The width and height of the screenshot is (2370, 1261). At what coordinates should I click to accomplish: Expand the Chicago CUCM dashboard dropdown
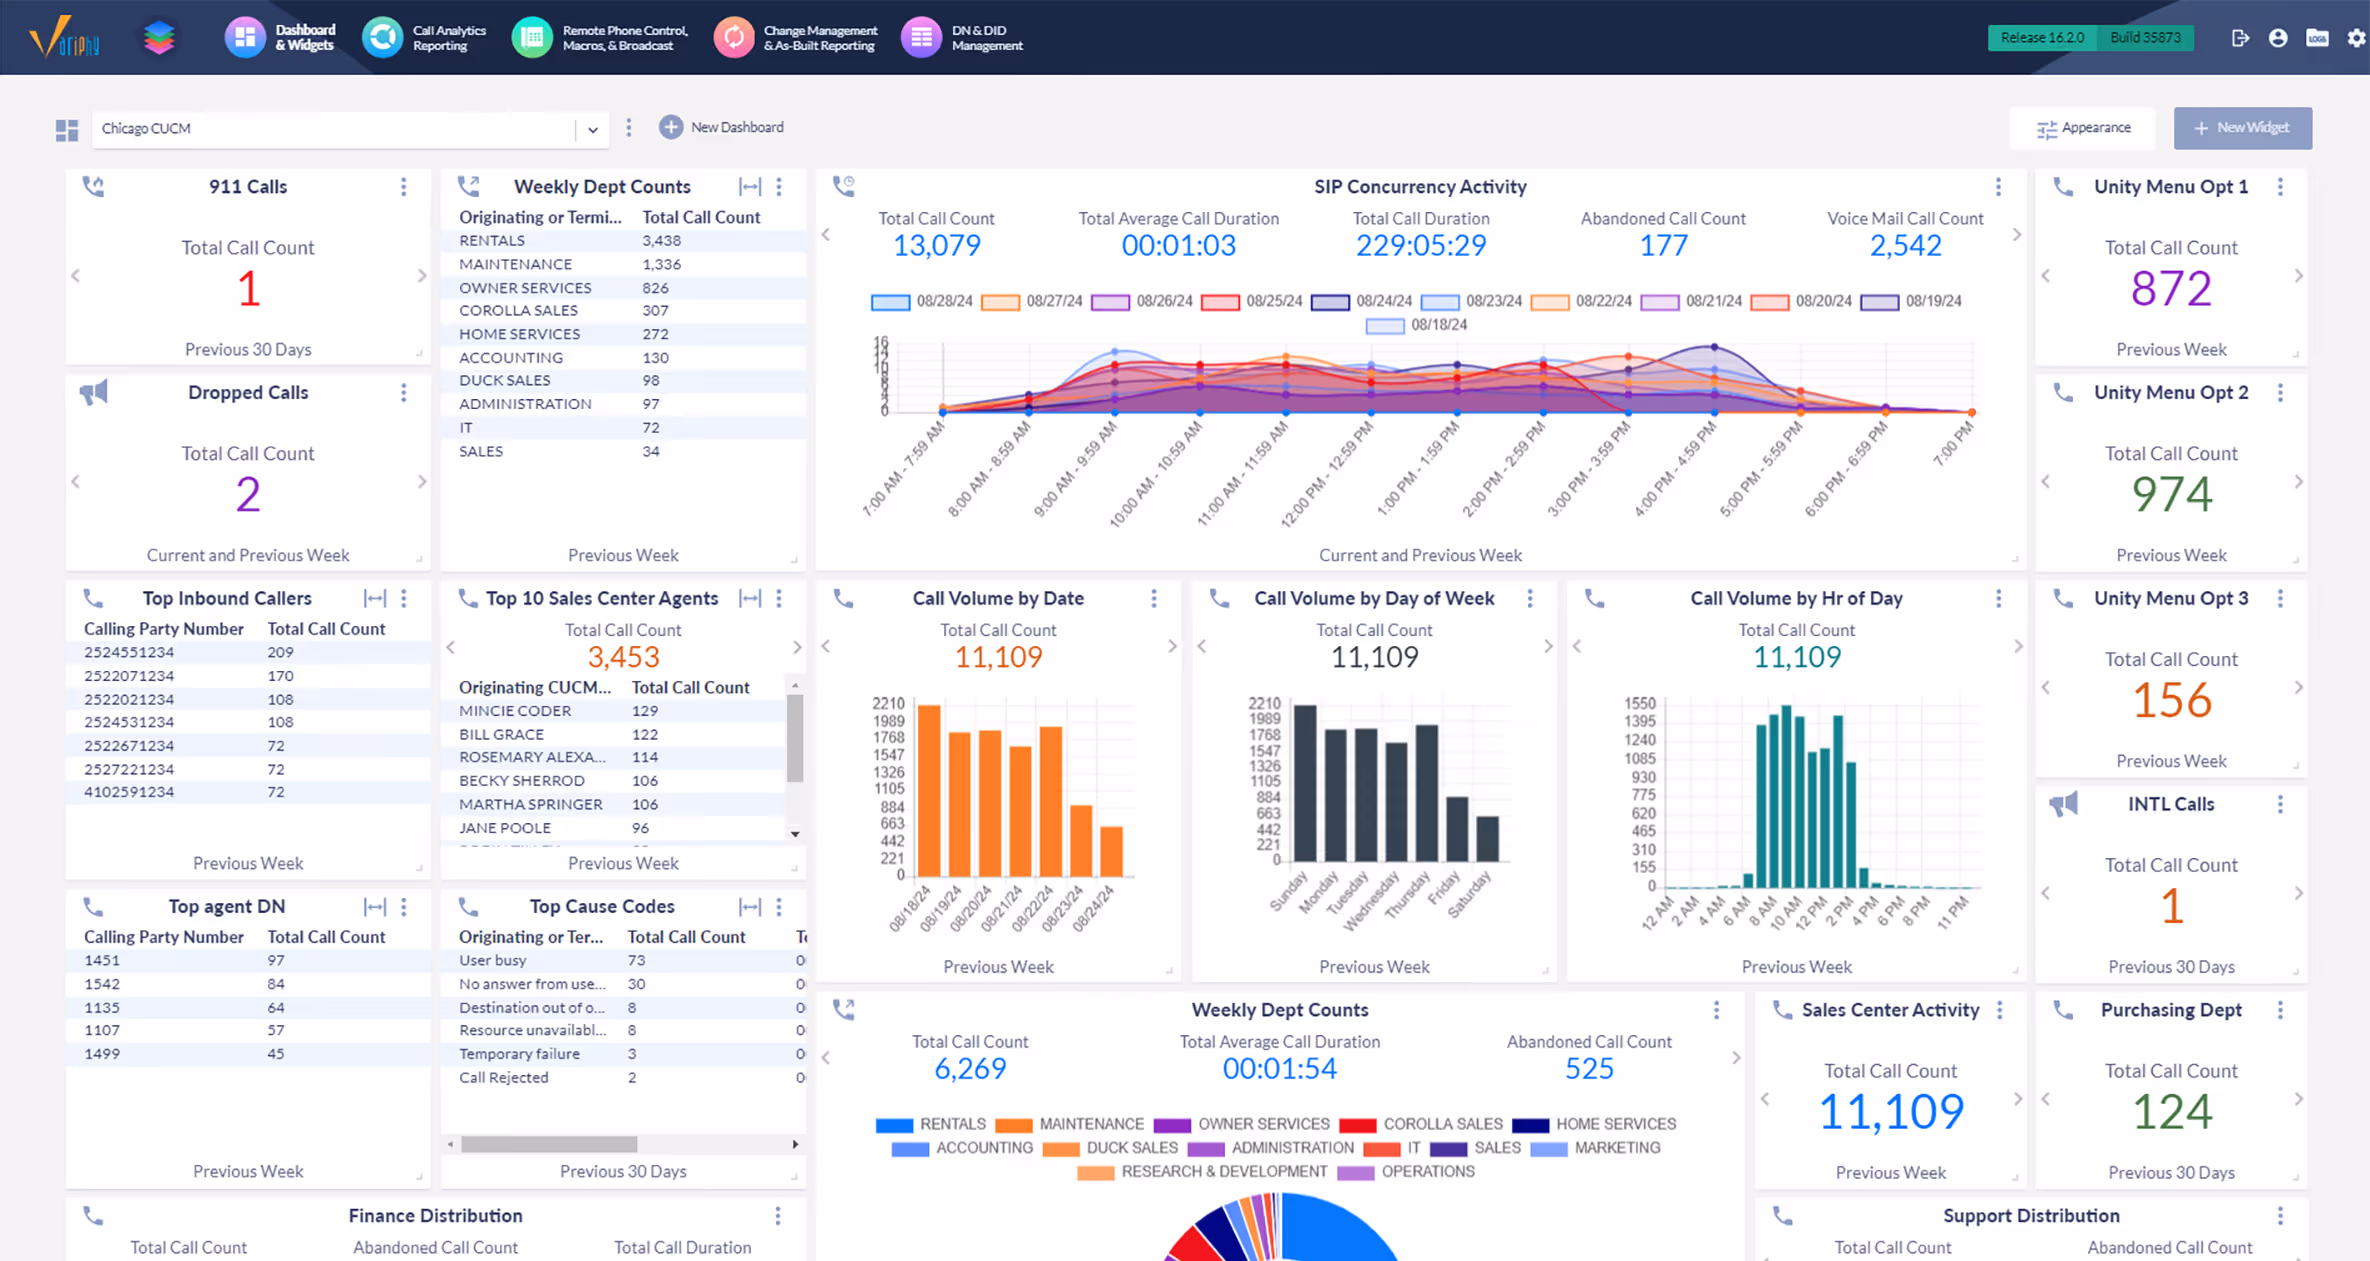(592, 129)
